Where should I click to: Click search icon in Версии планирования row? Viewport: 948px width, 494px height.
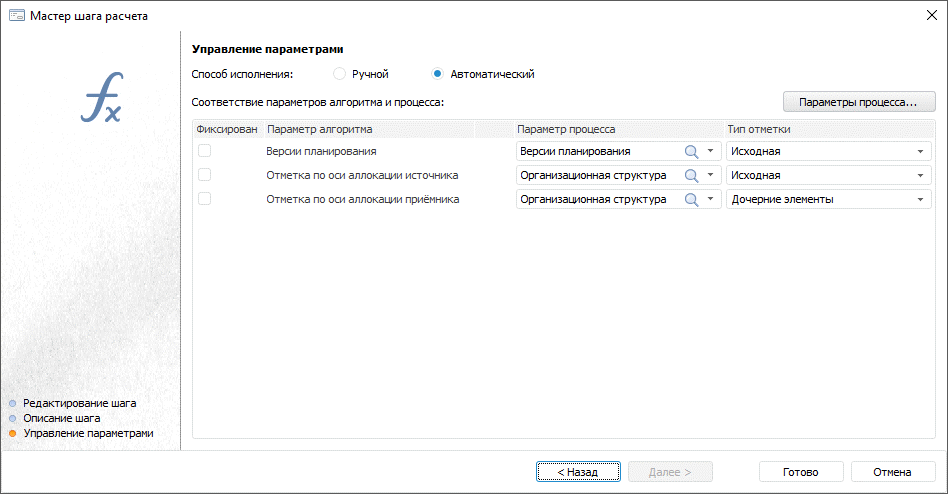click(x=691, y=151)
